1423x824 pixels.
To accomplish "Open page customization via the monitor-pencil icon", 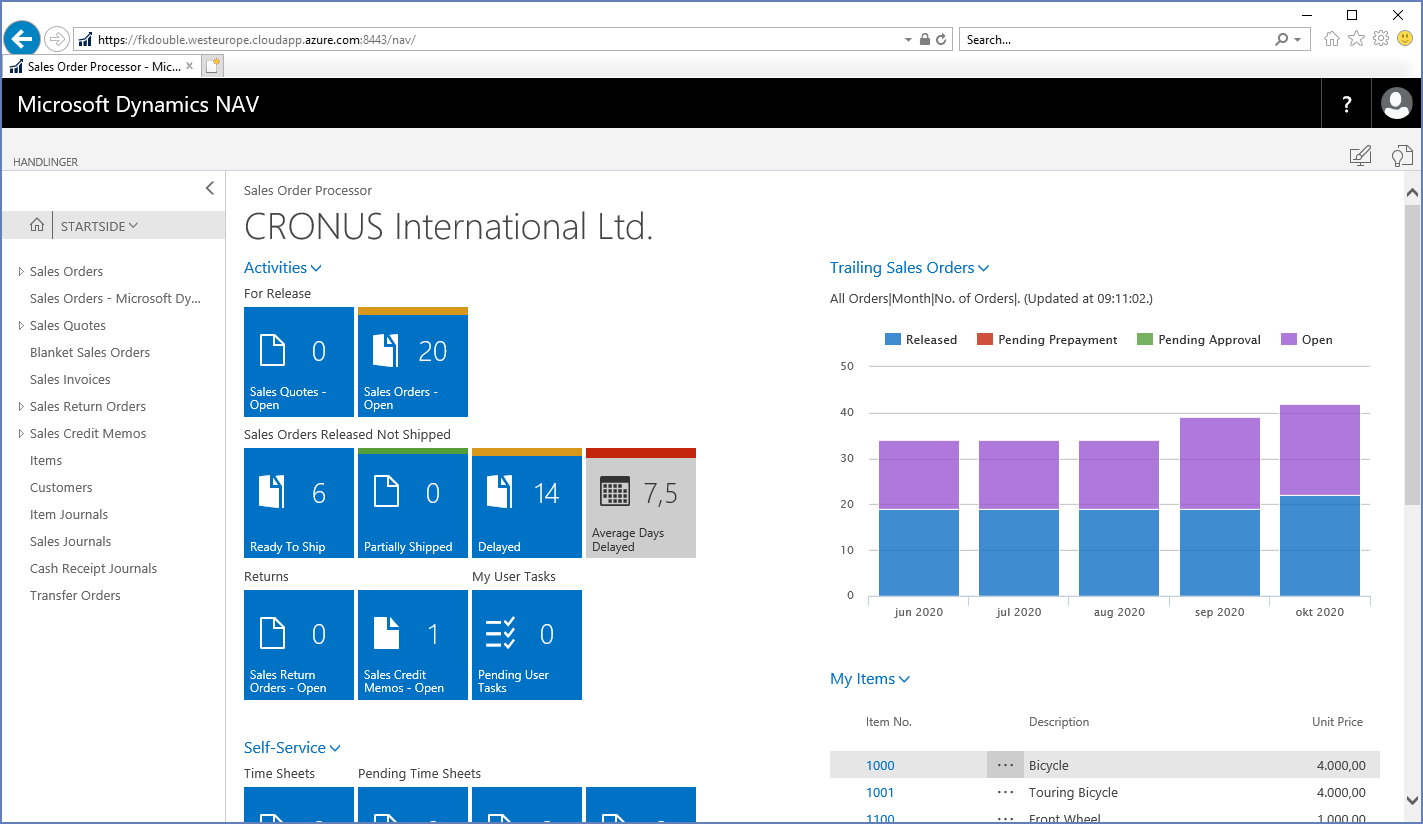I will (x=1361, y=156).
